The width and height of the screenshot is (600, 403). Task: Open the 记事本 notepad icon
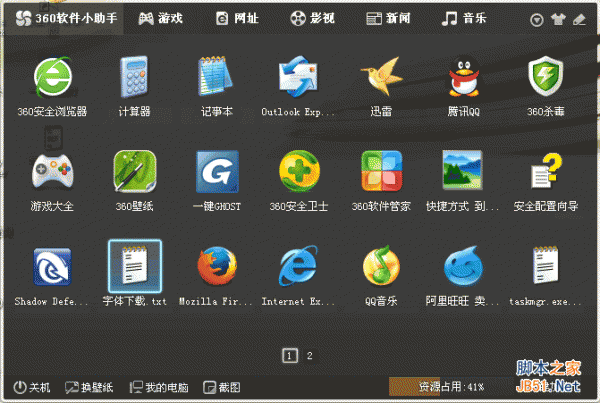[x=216, y=77]
